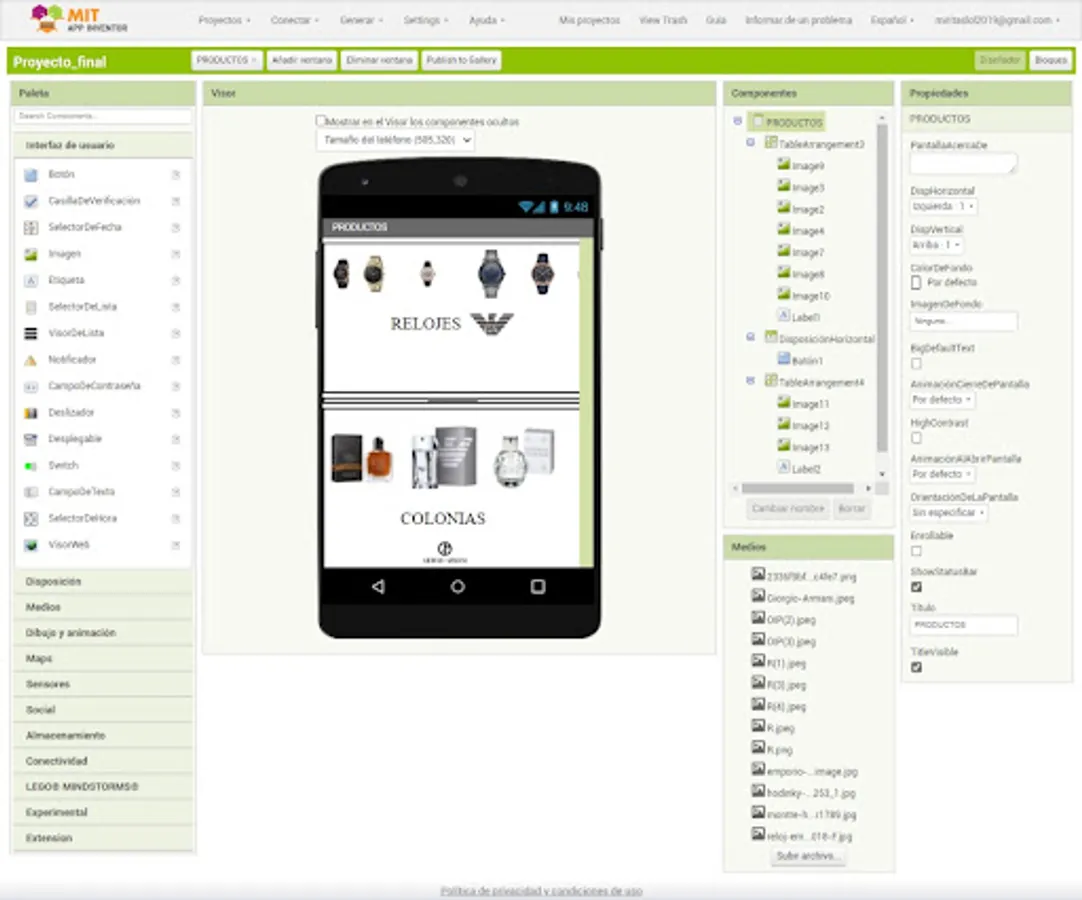Open help icon beside Notificador

pyautogui.click(x=176, y=360)
